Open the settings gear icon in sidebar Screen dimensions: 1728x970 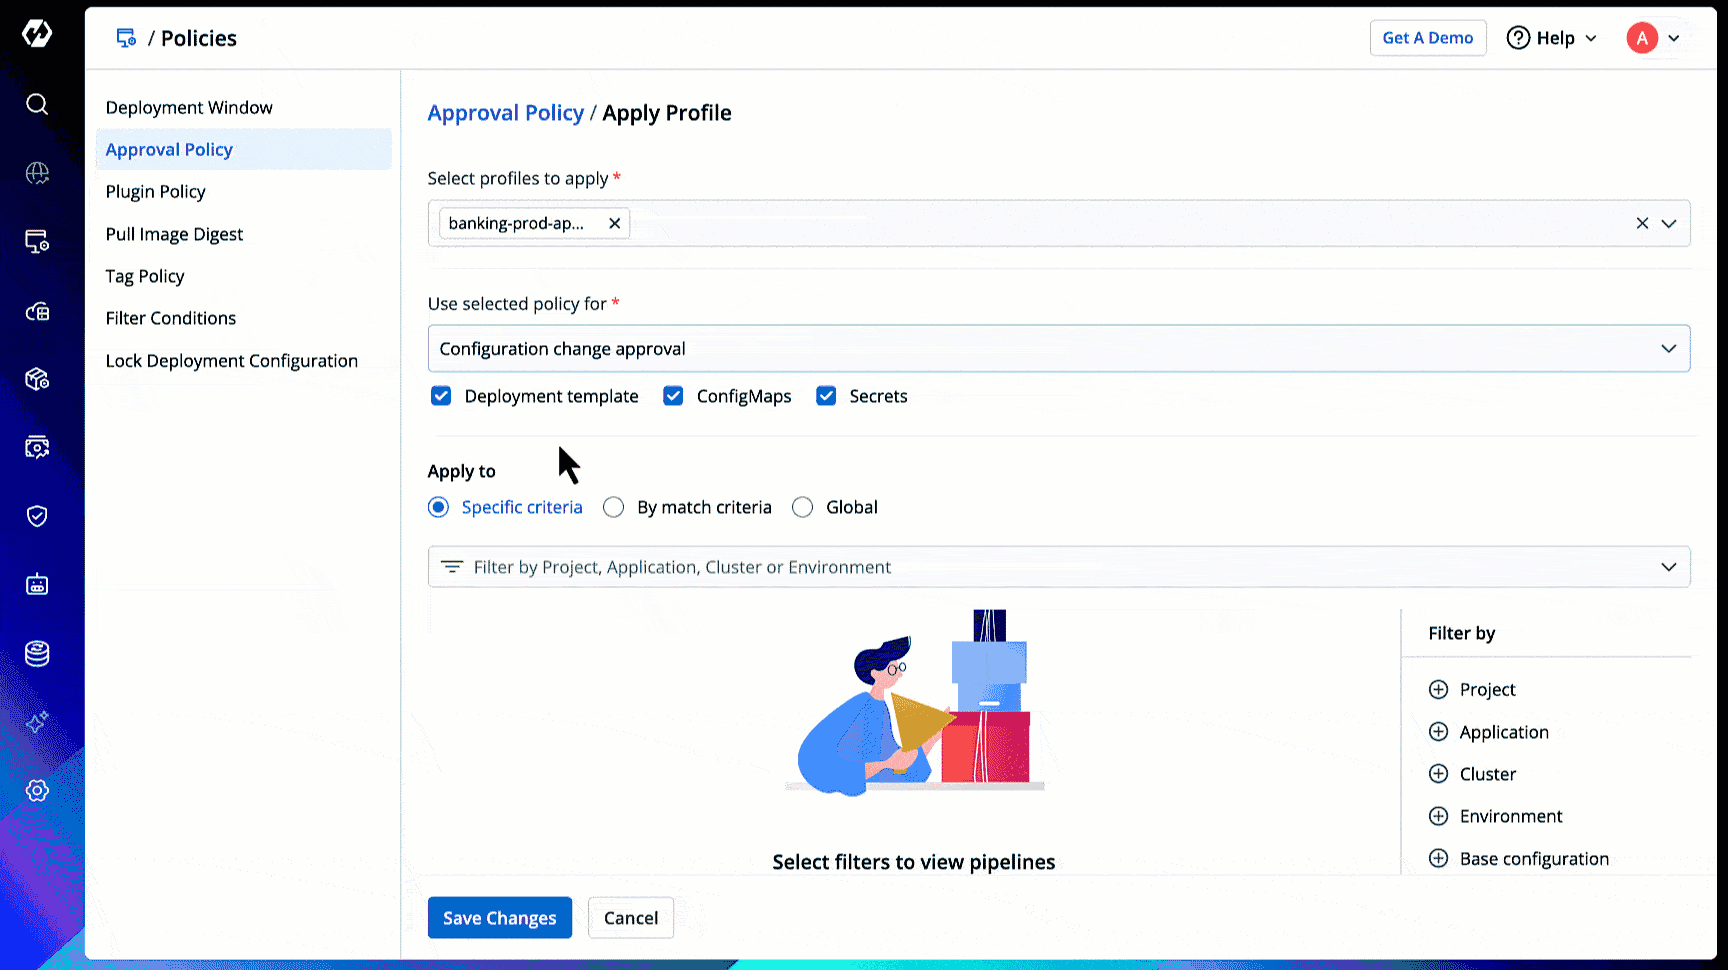[37, 791]
